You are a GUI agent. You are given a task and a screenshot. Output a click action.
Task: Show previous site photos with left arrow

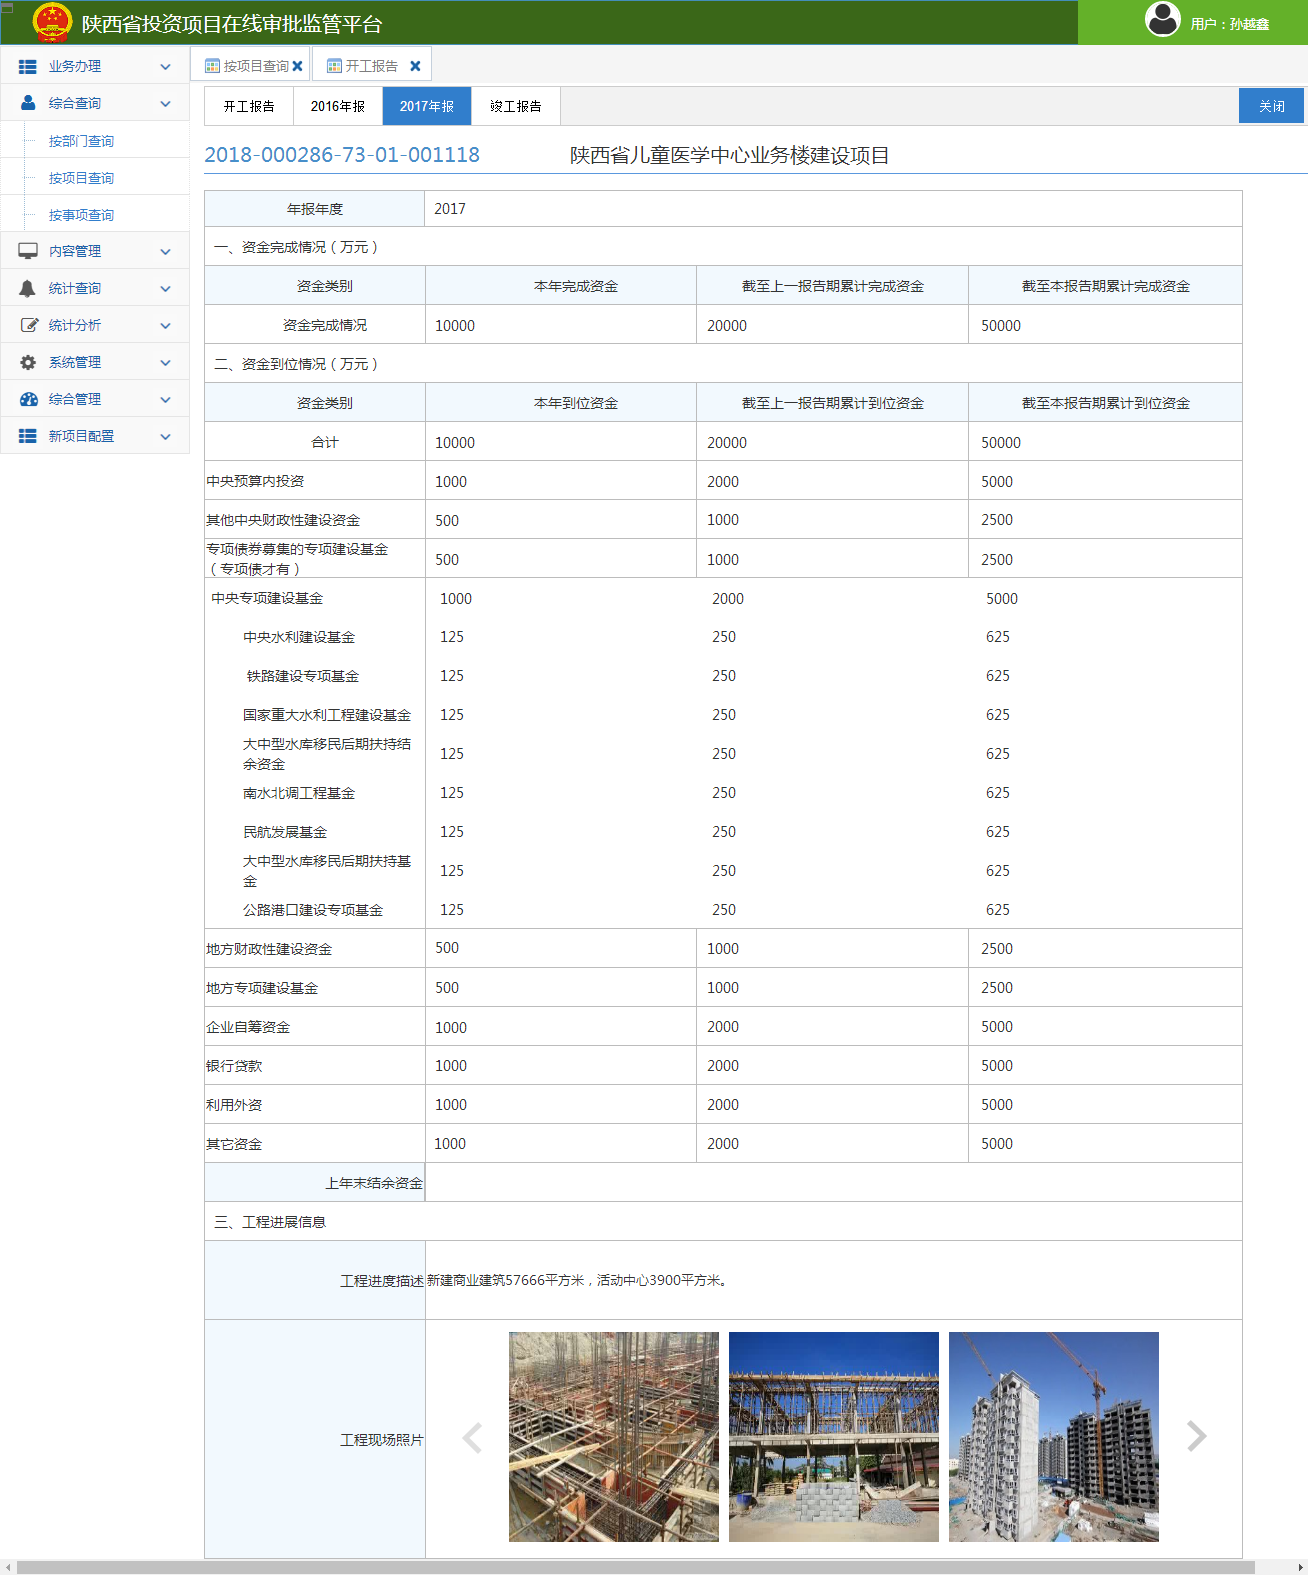[472, 1437]
